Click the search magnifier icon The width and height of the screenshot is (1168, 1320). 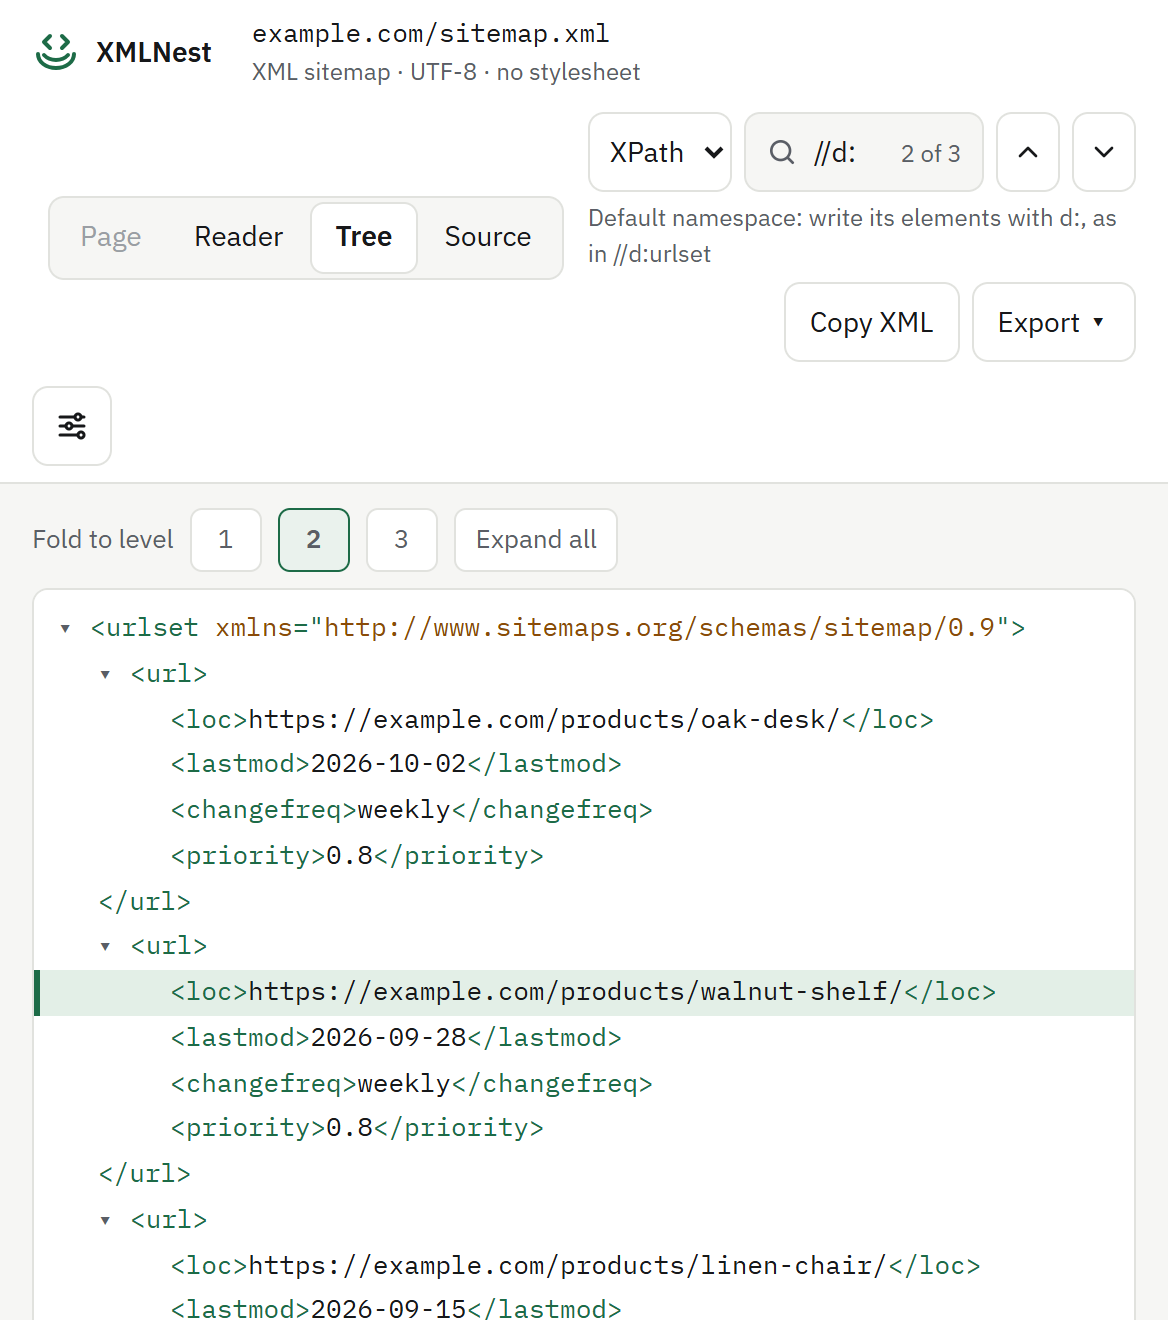coord(782,152)
